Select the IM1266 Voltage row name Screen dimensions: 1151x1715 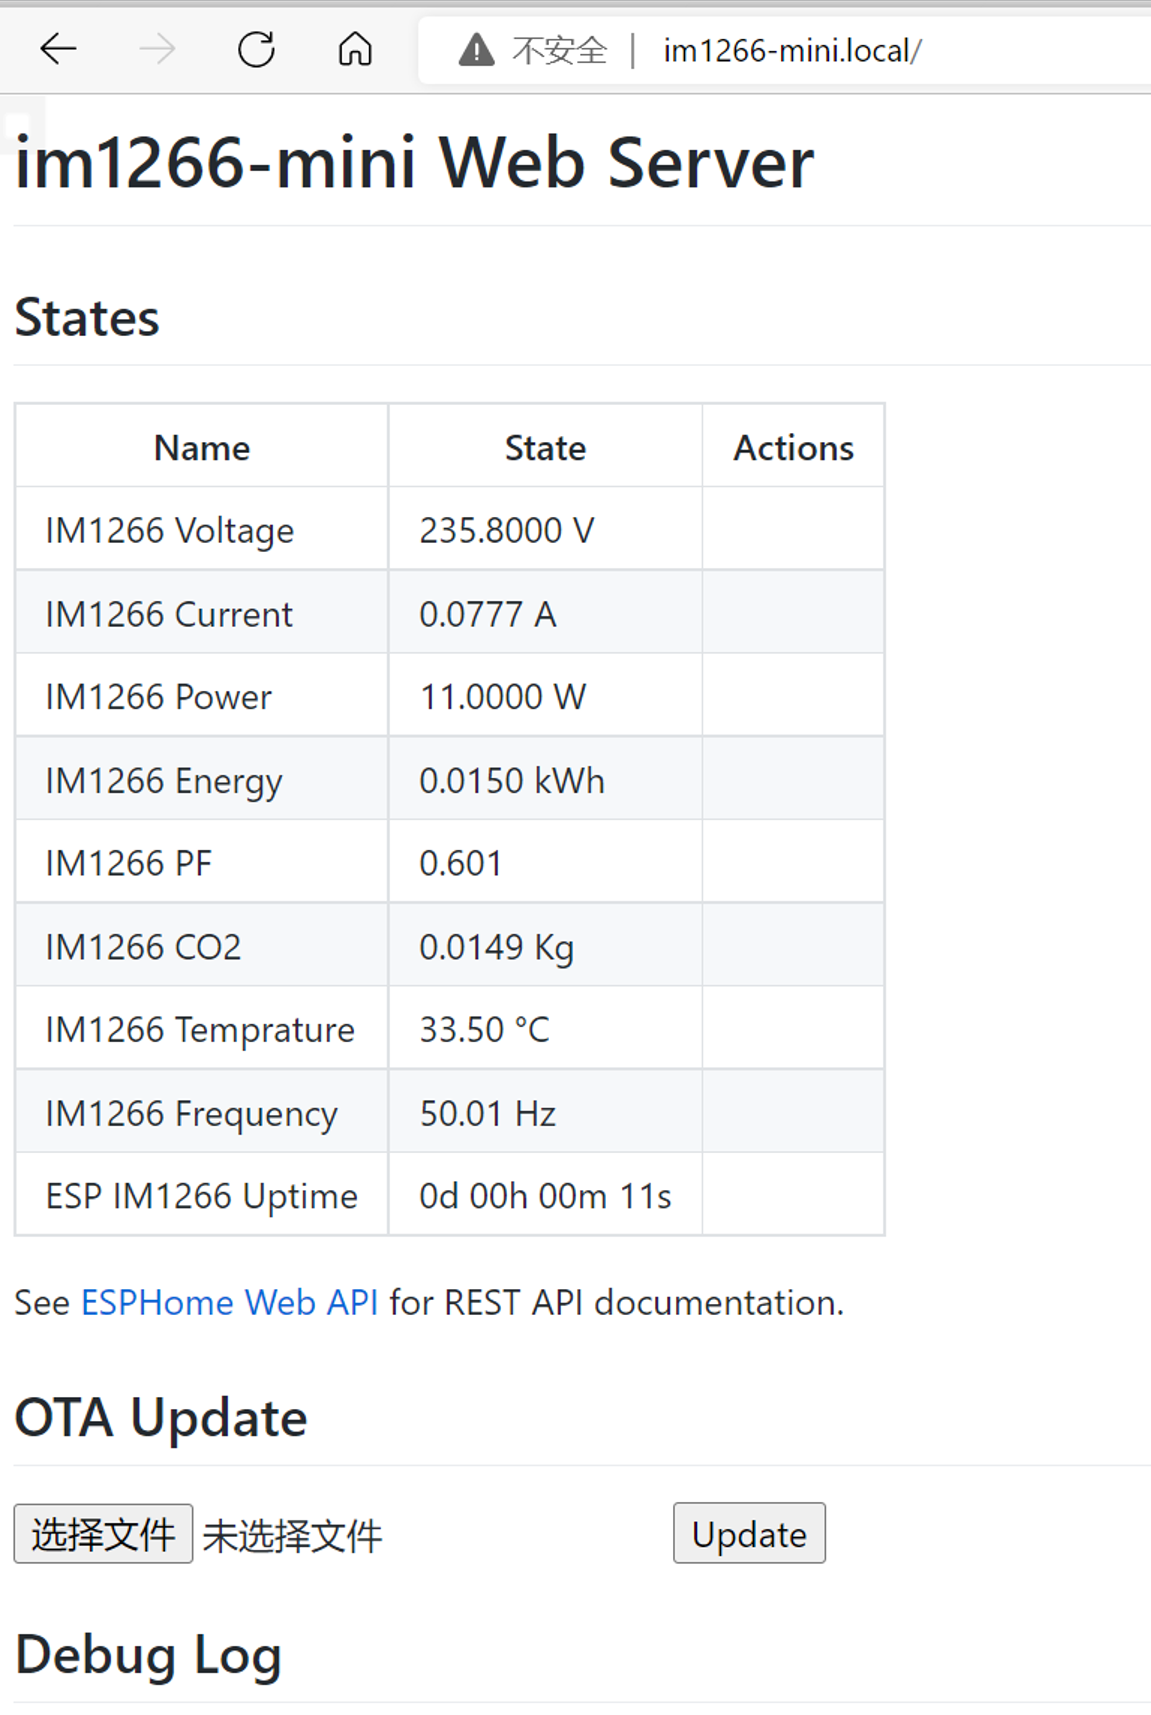(170, 530)
